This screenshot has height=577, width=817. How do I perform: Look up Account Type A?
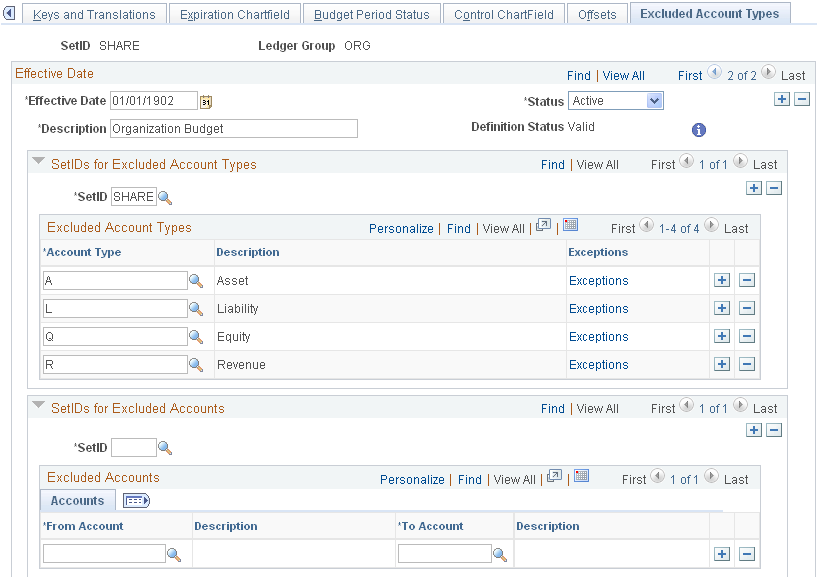(x=196, y=281)
